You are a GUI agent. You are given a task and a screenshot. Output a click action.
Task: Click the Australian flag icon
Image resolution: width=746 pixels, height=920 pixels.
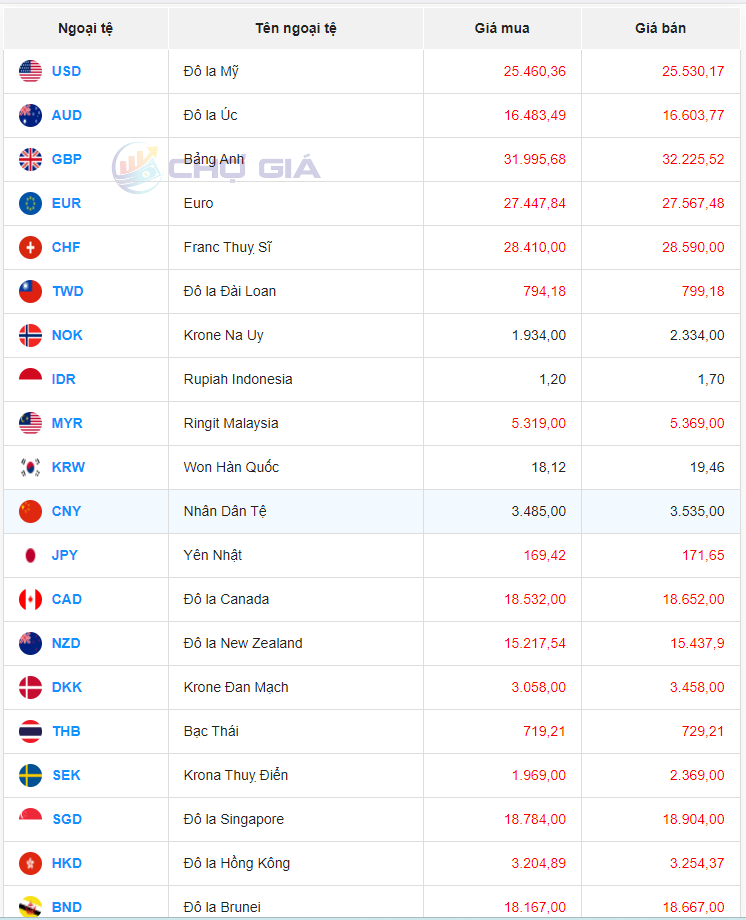[30, 115]
